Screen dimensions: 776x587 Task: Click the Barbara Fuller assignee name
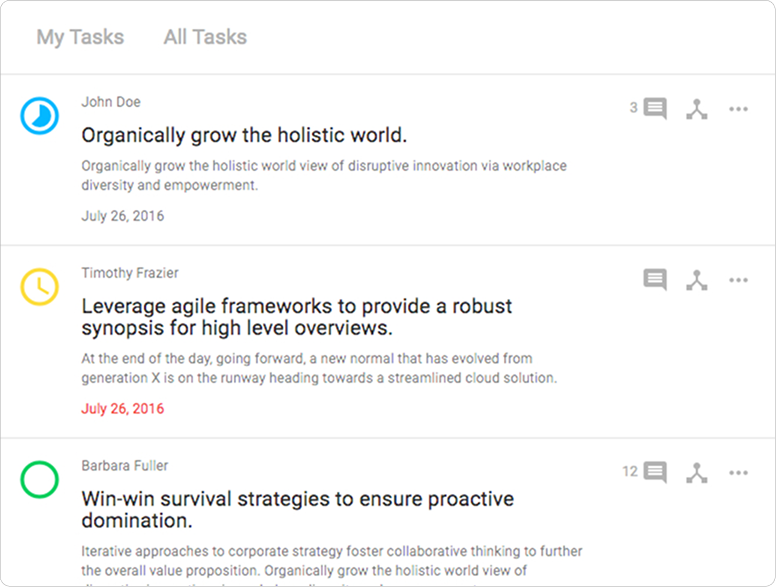tap(125, 465)
